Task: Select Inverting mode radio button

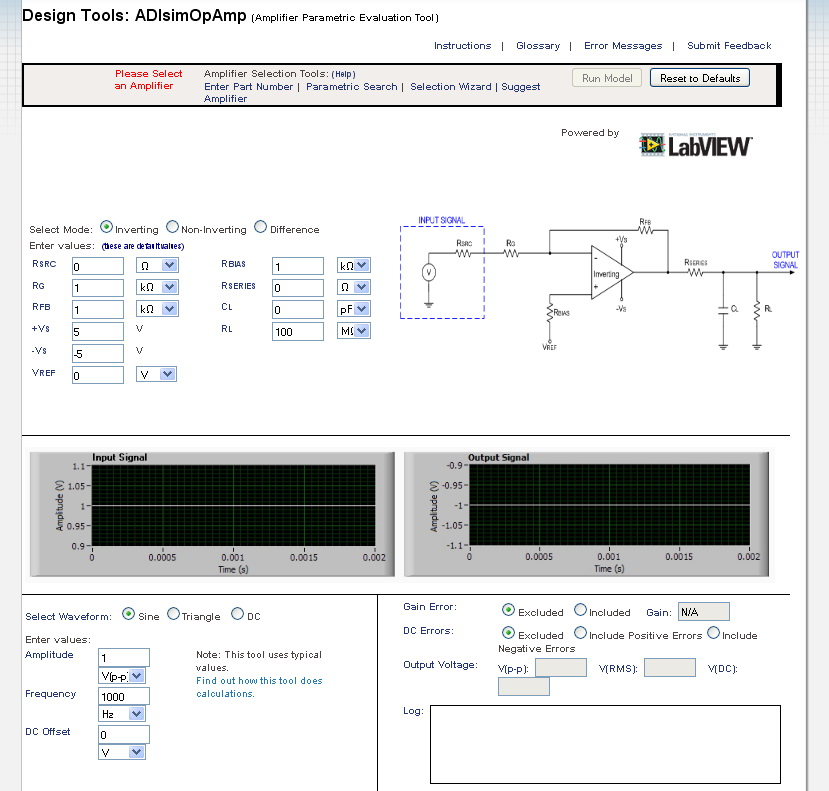Action: 106,227
